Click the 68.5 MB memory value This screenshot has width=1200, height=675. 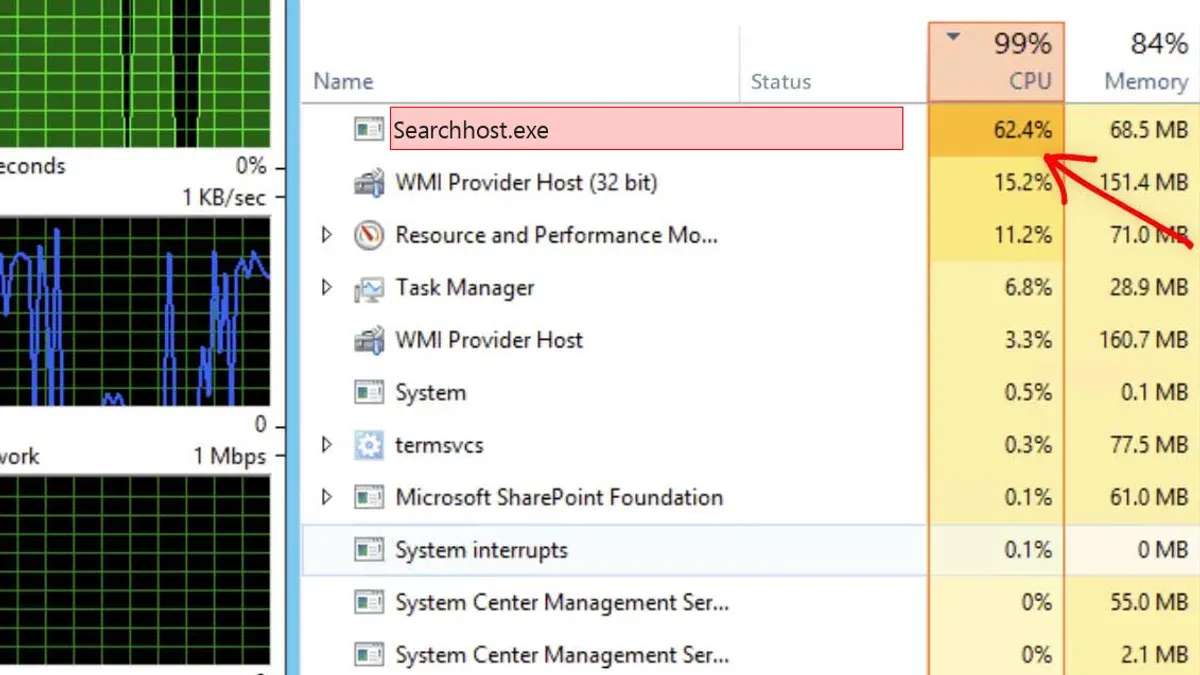point(1148,130)
